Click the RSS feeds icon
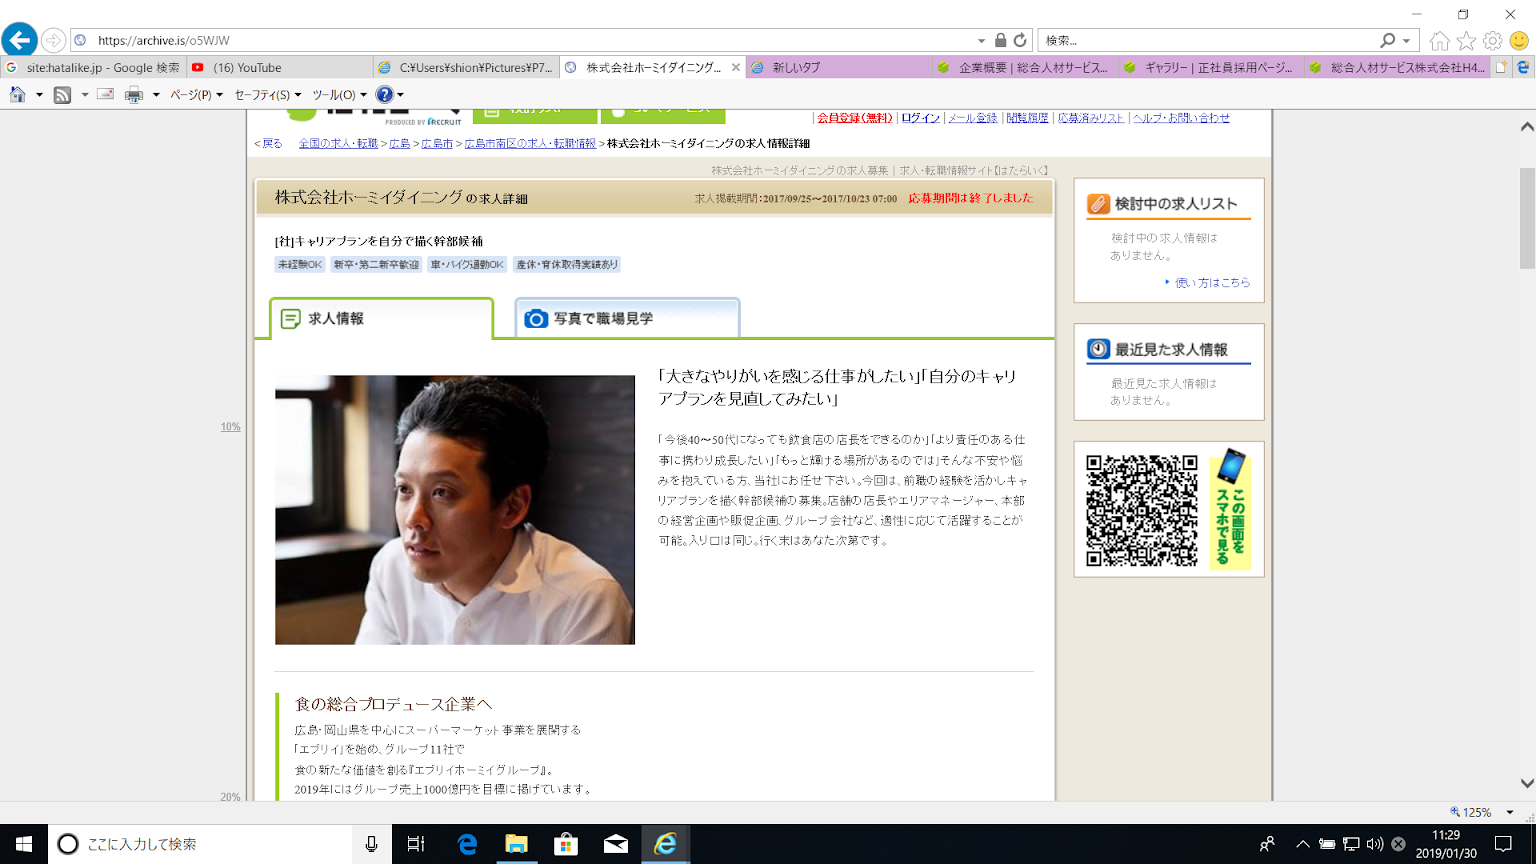The width and height of the screenshot is (1536, 864). (62, 95)
